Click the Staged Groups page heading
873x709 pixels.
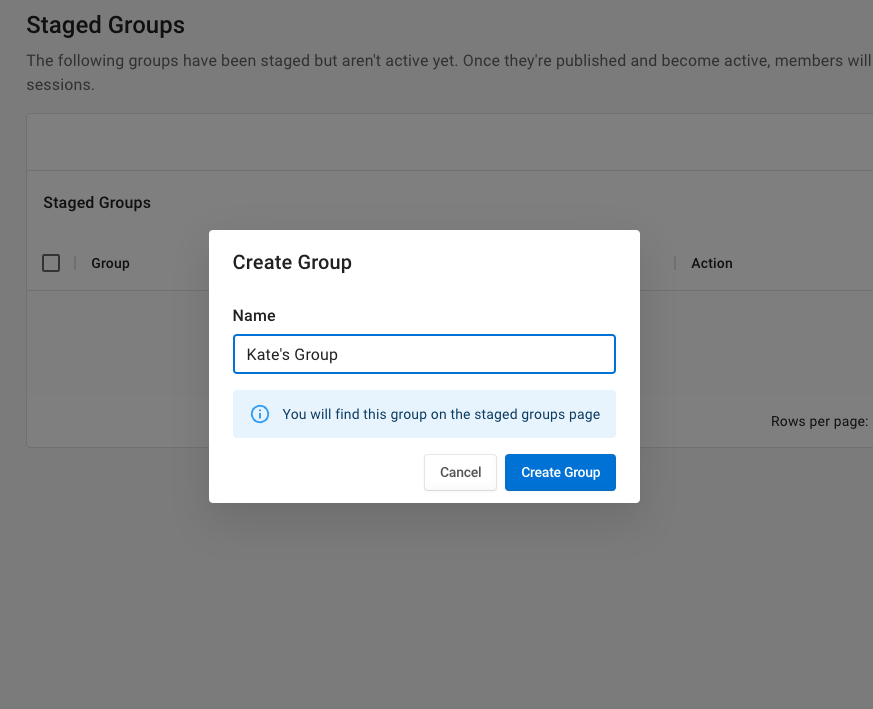coord(105,25)
